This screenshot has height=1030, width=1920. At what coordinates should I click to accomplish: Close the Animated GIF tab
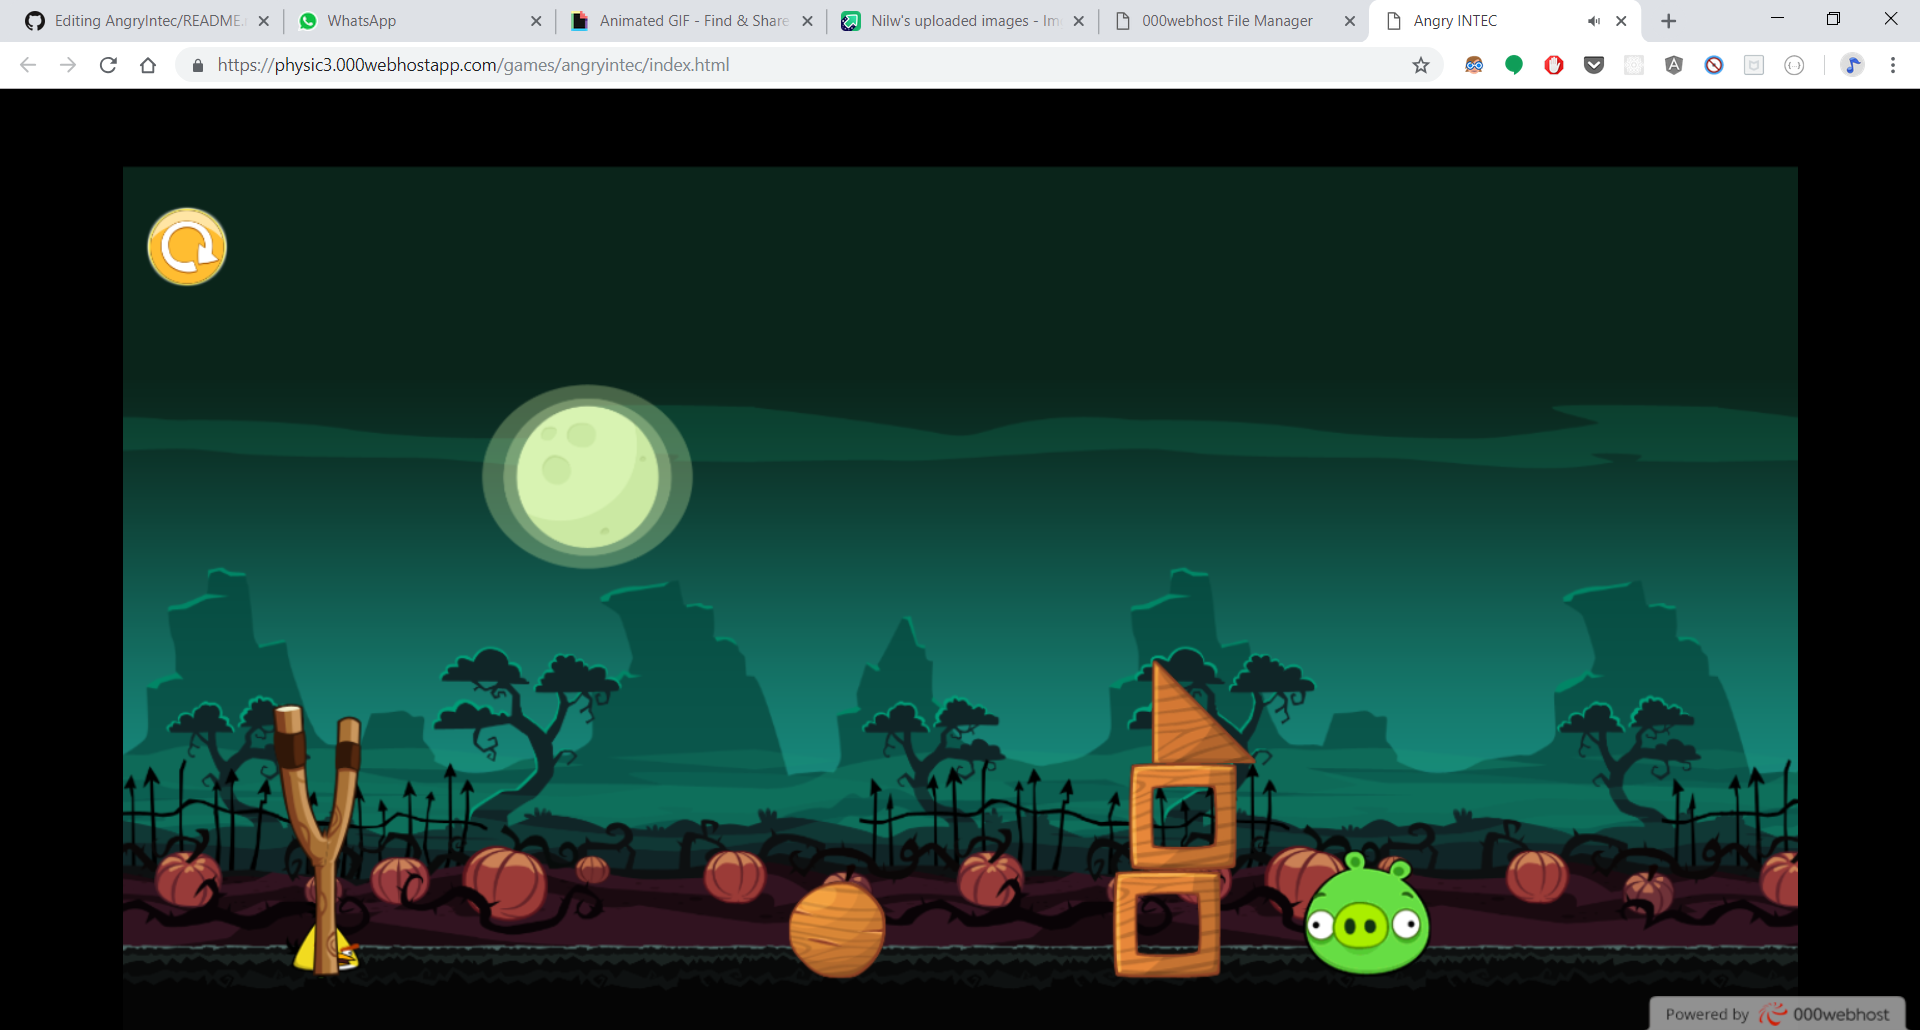[807, 21]
